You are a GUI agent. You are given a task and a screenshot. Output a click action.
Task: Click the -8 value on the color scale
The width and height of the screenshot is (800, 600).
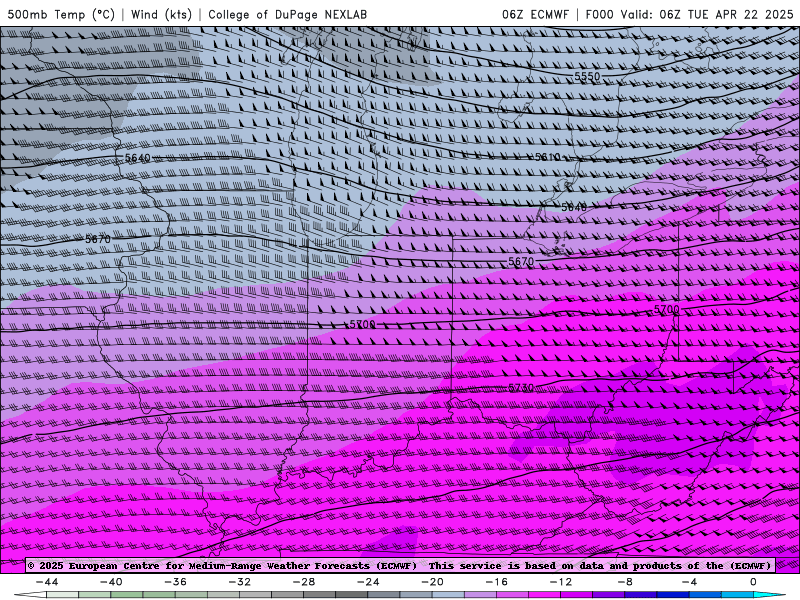[x=625, y=582]
